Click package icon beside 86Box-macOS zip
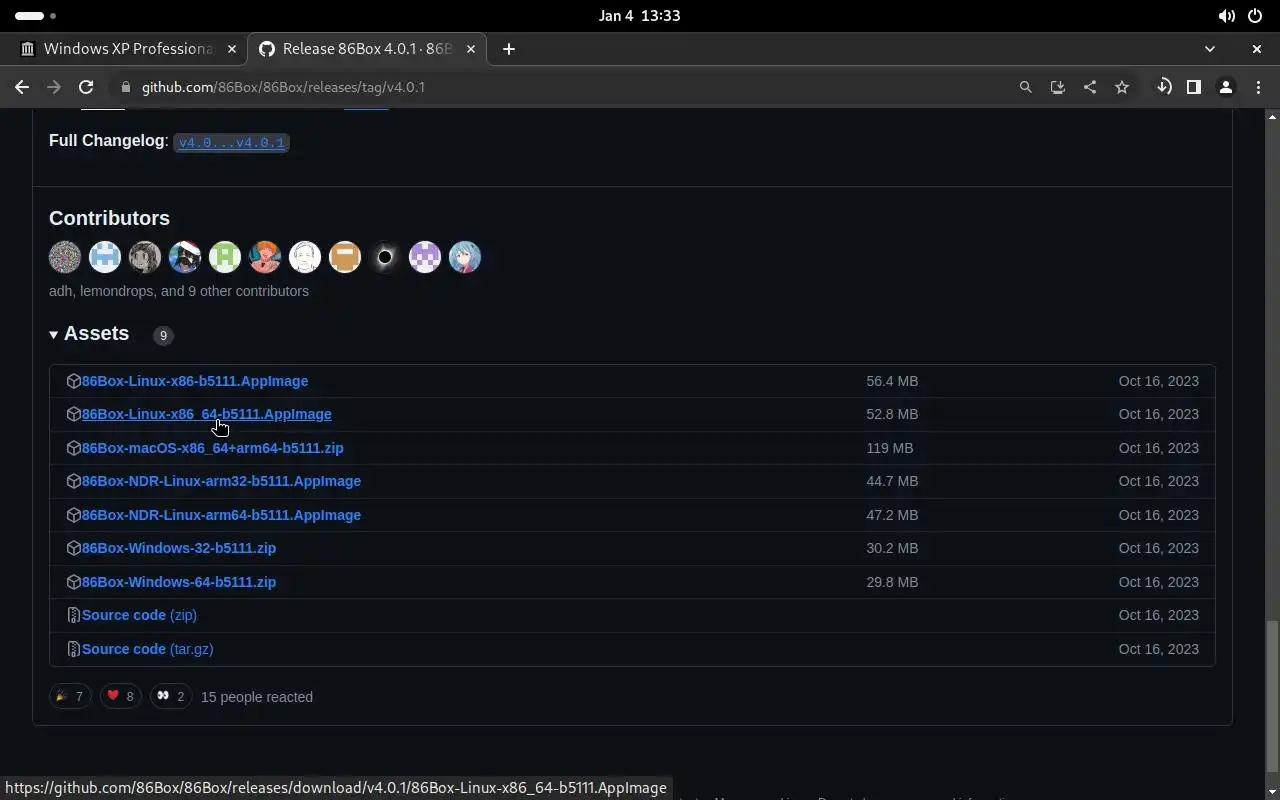This screenshot has width=1280, height=800. 73,448
